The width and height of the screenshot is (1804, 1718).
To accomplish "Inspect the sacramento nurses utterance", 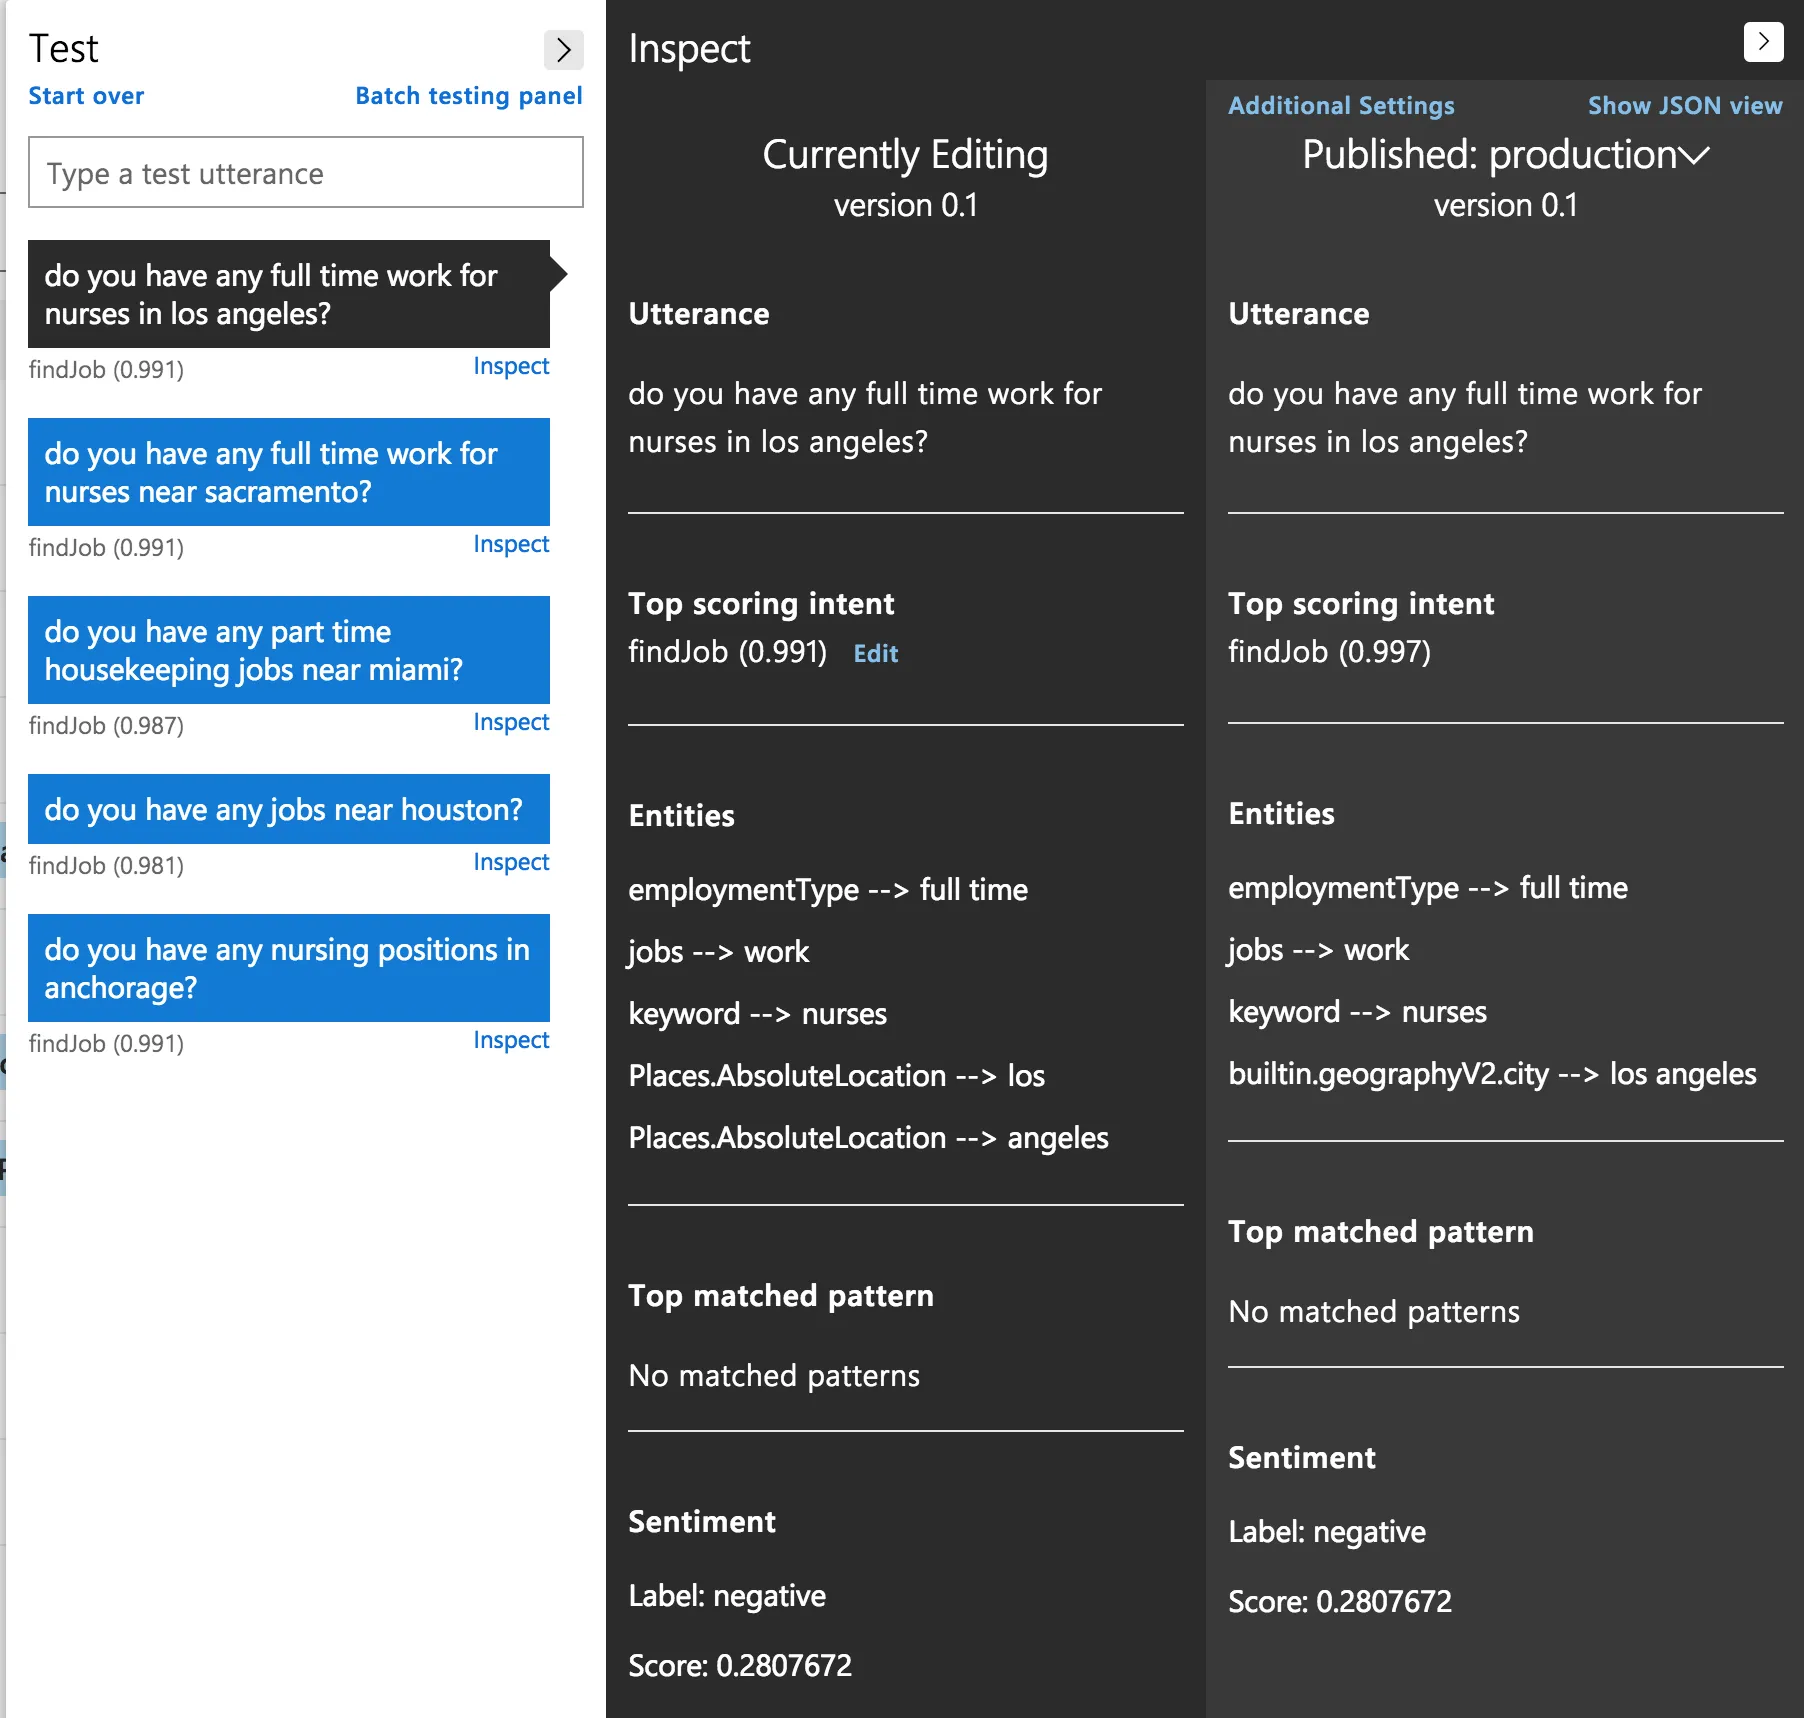I will point(510,544).
